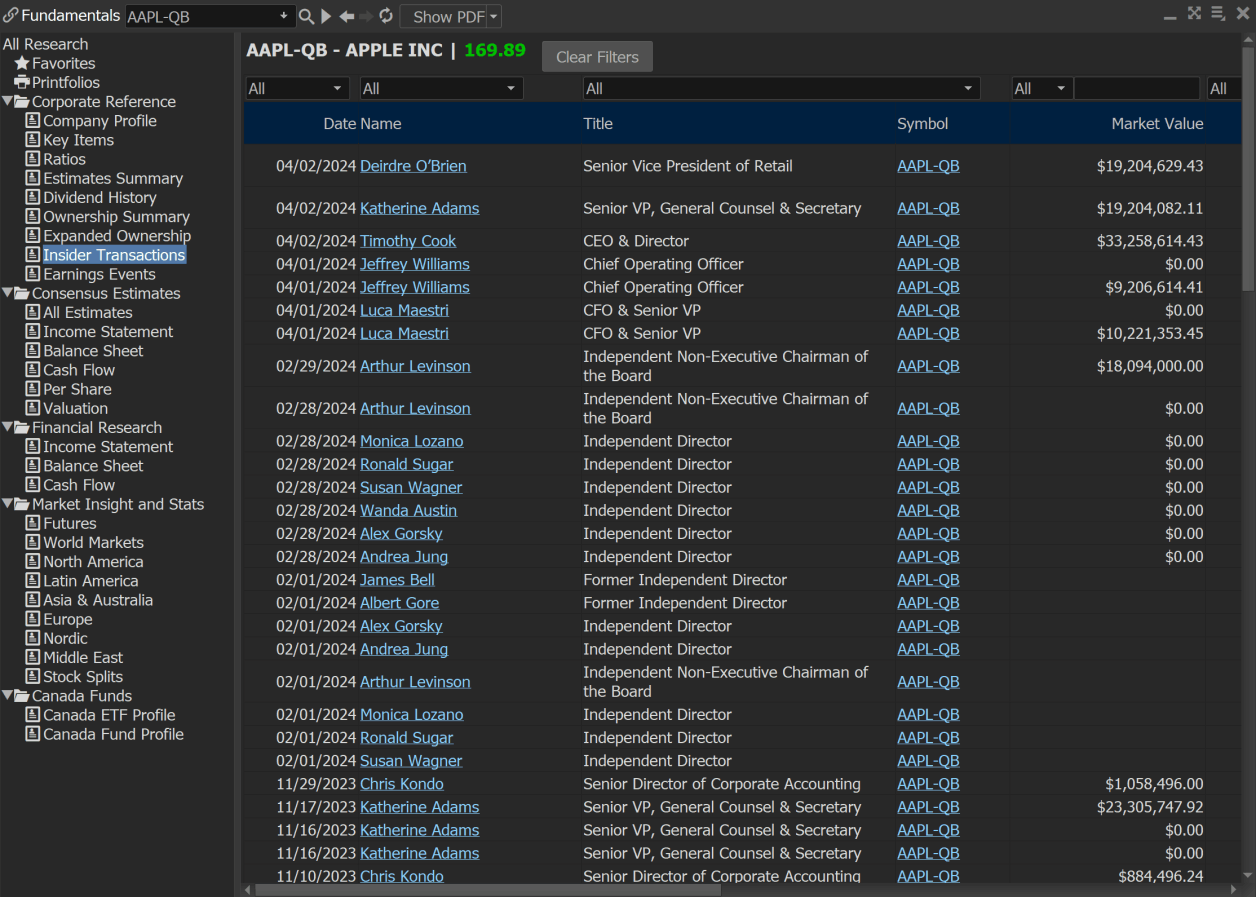Sort by the Date column header
The width and height of the screenshot is (1256, 897).
340,124
